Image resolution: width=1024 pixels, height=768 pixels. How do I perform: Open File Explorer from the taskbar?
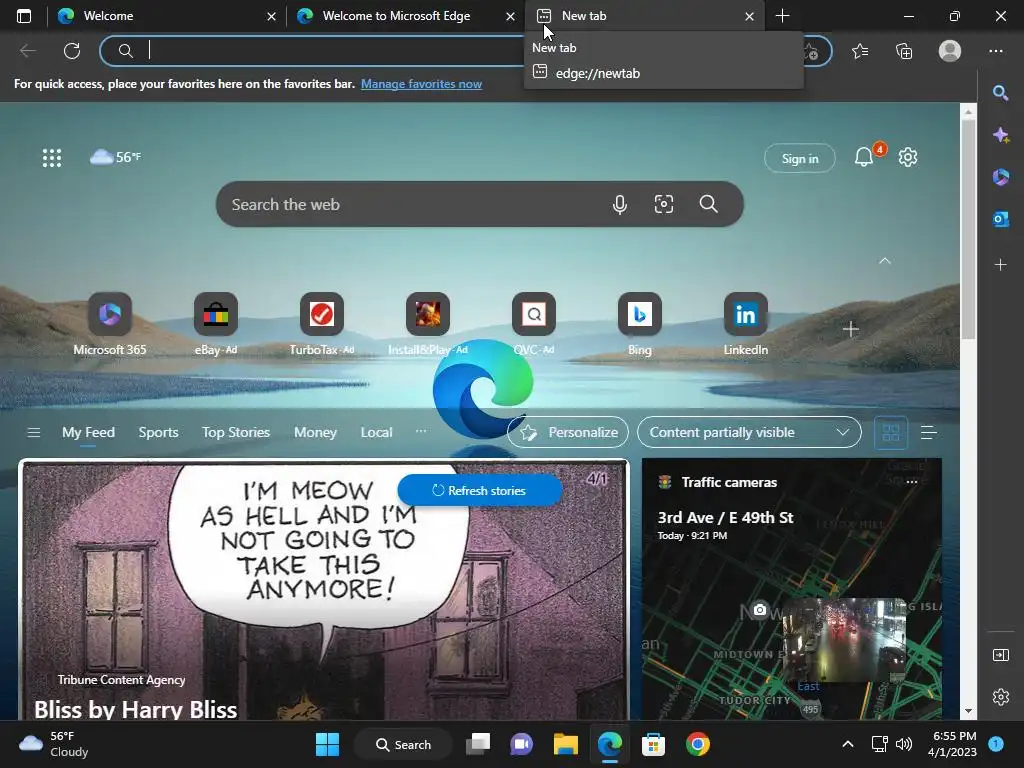click(x=566, y=744)
